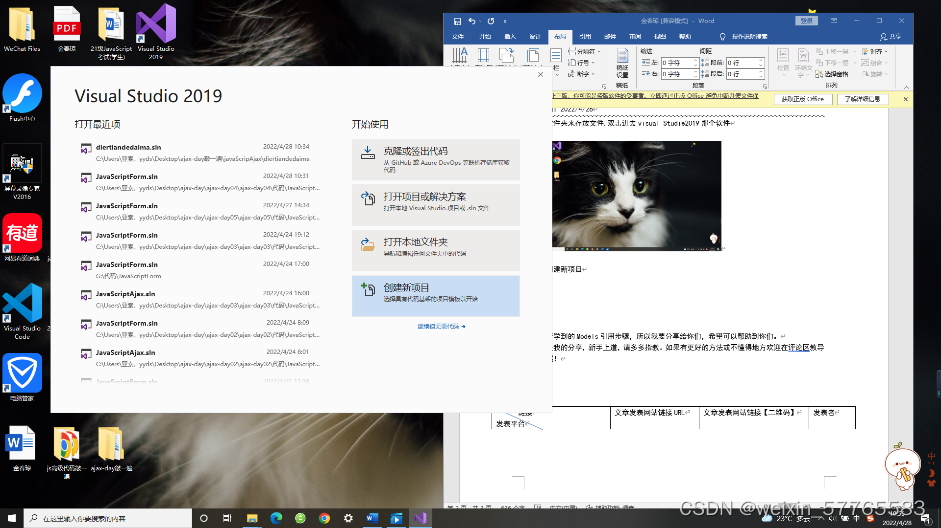Click Share (共享) in Word ribbon
This screenshot has width=941, height=528.
click(891, 37)
